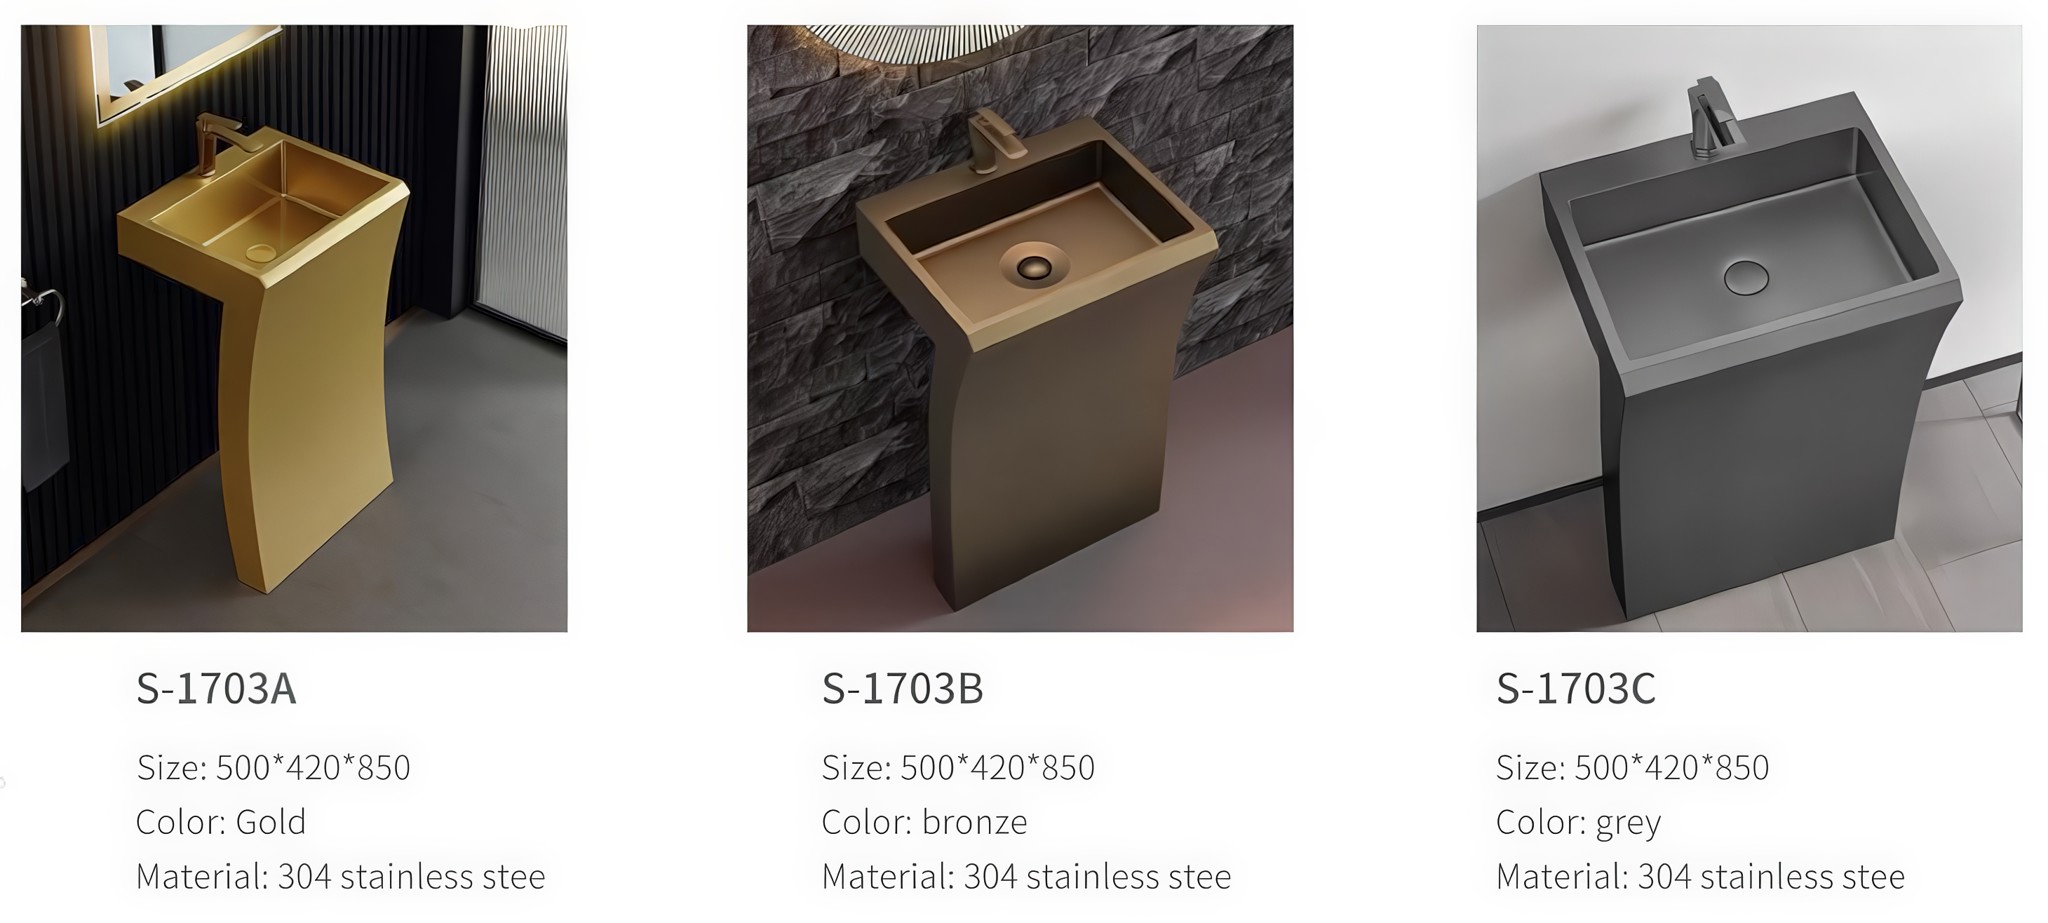Select the size text under S-1703B
Viewport: 2048px width, 923px height.
coord(958,768)
